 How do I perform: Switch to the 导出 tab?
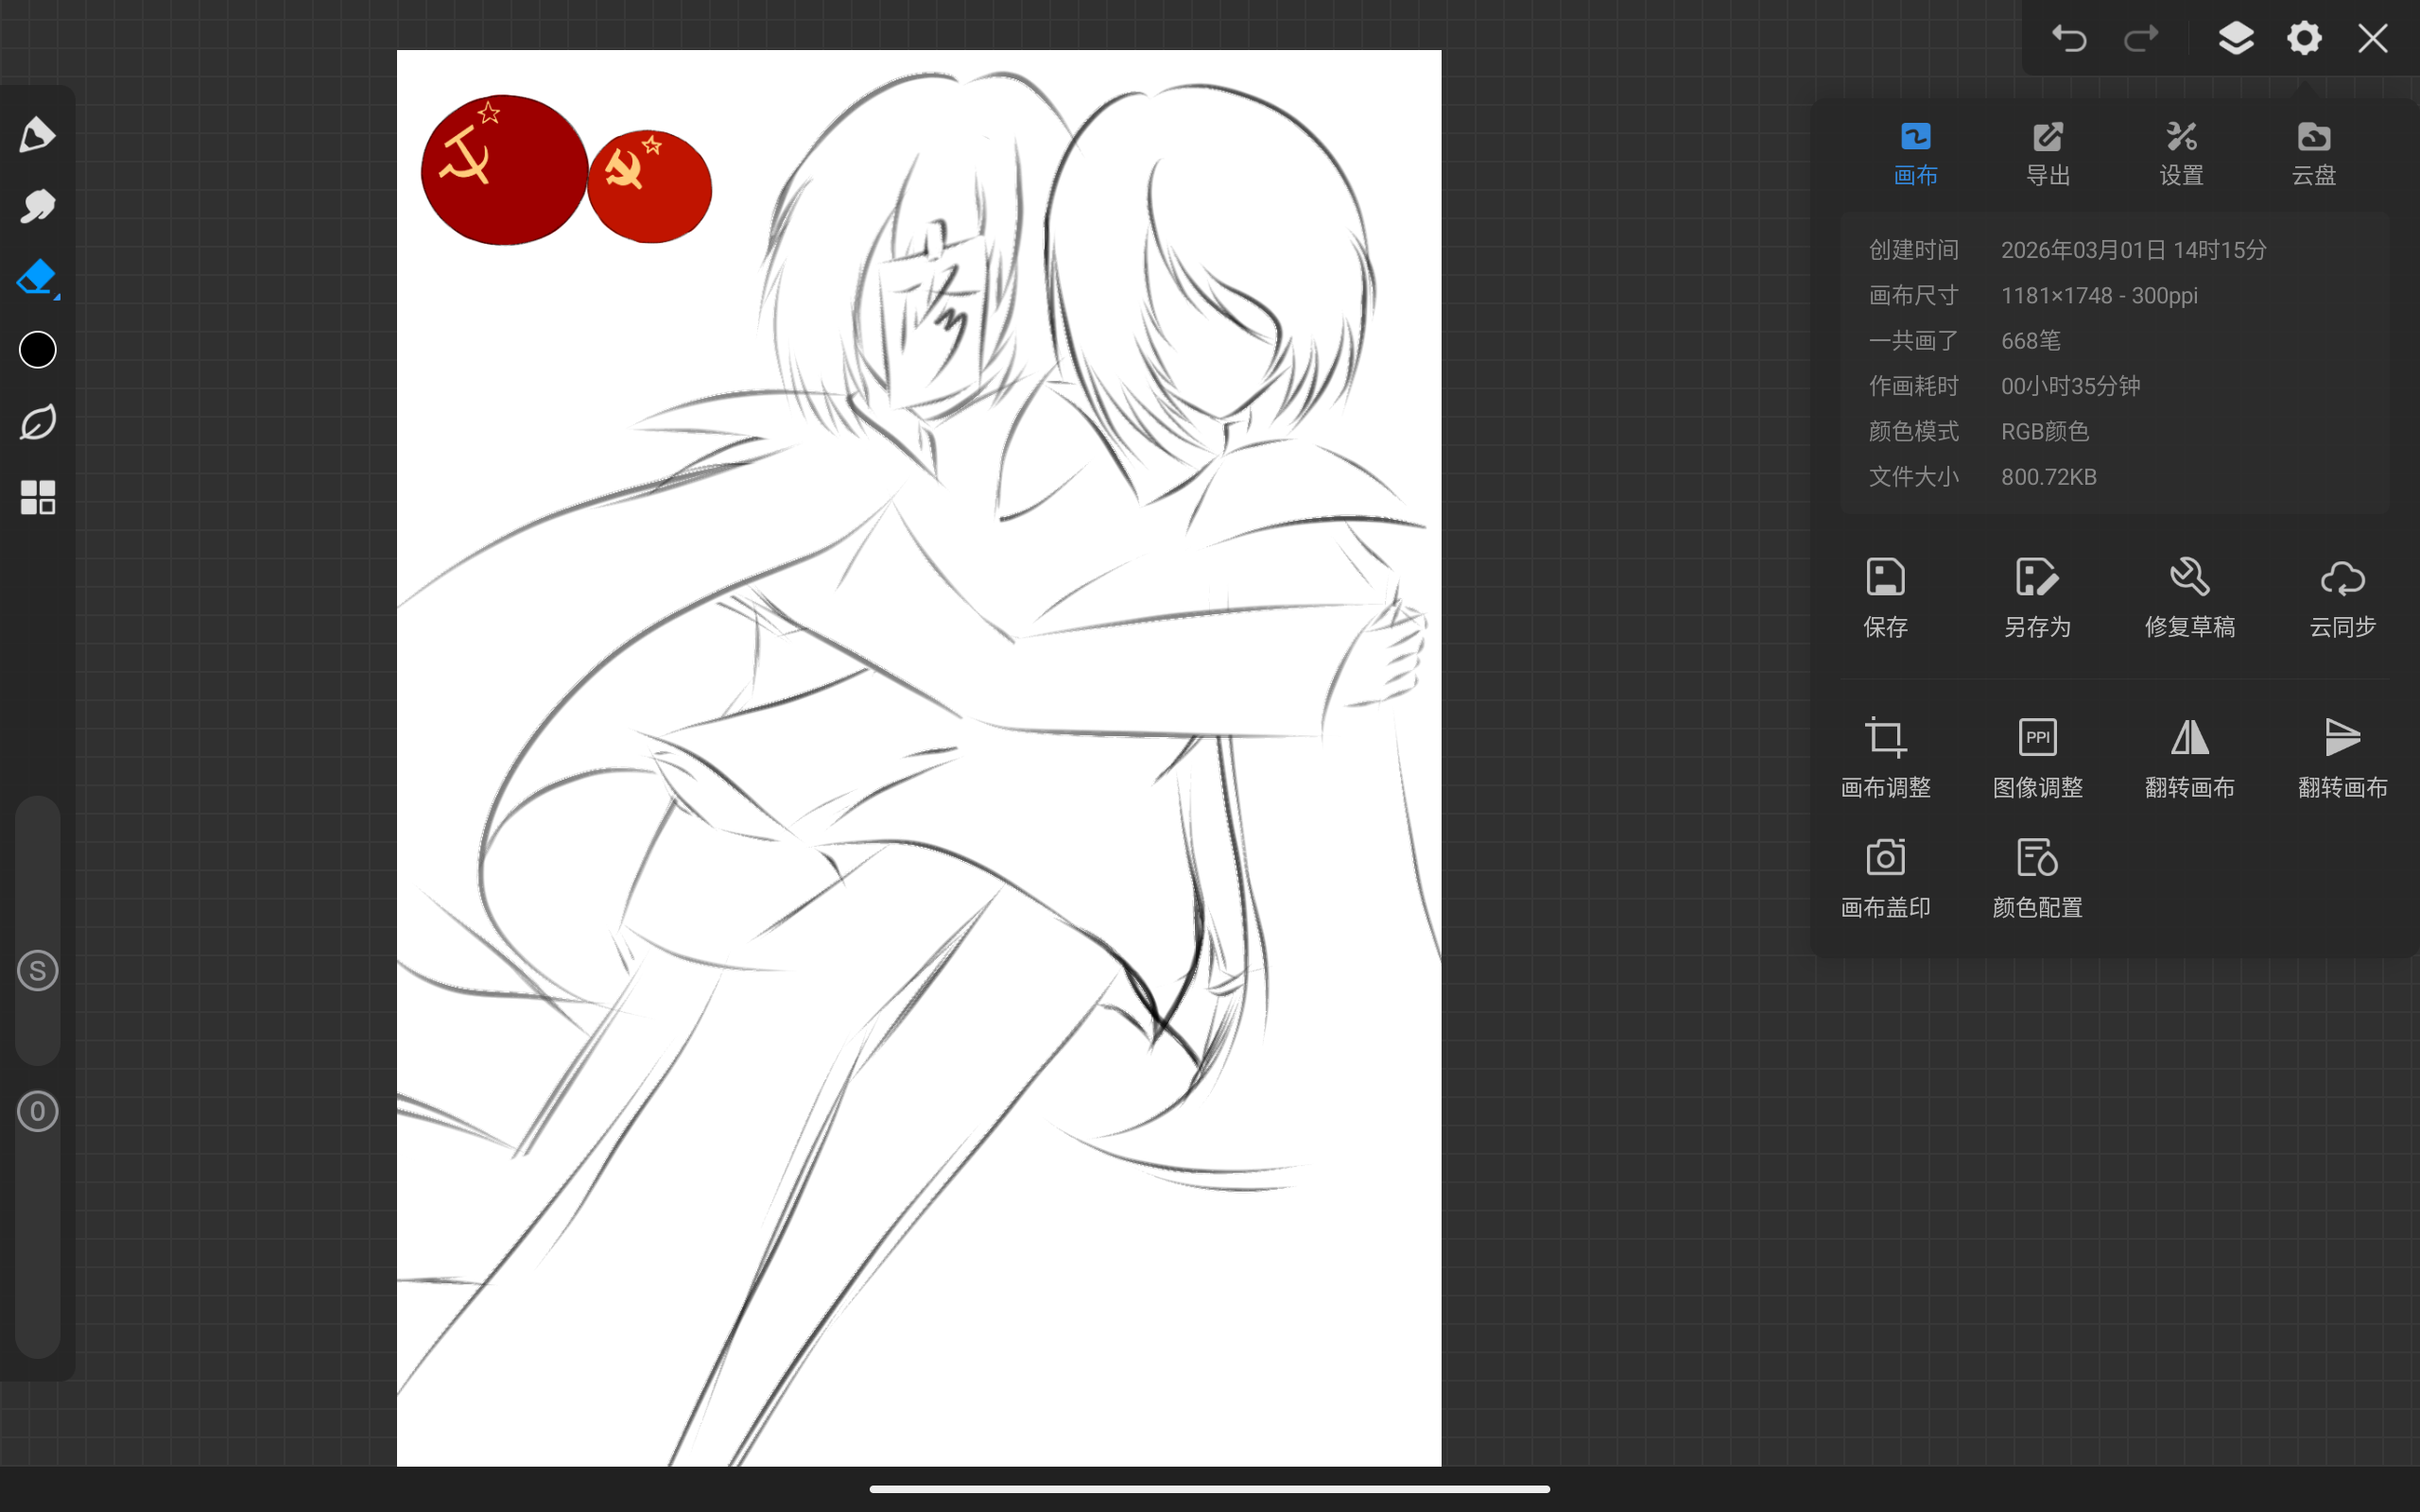tap(2047, 154)
